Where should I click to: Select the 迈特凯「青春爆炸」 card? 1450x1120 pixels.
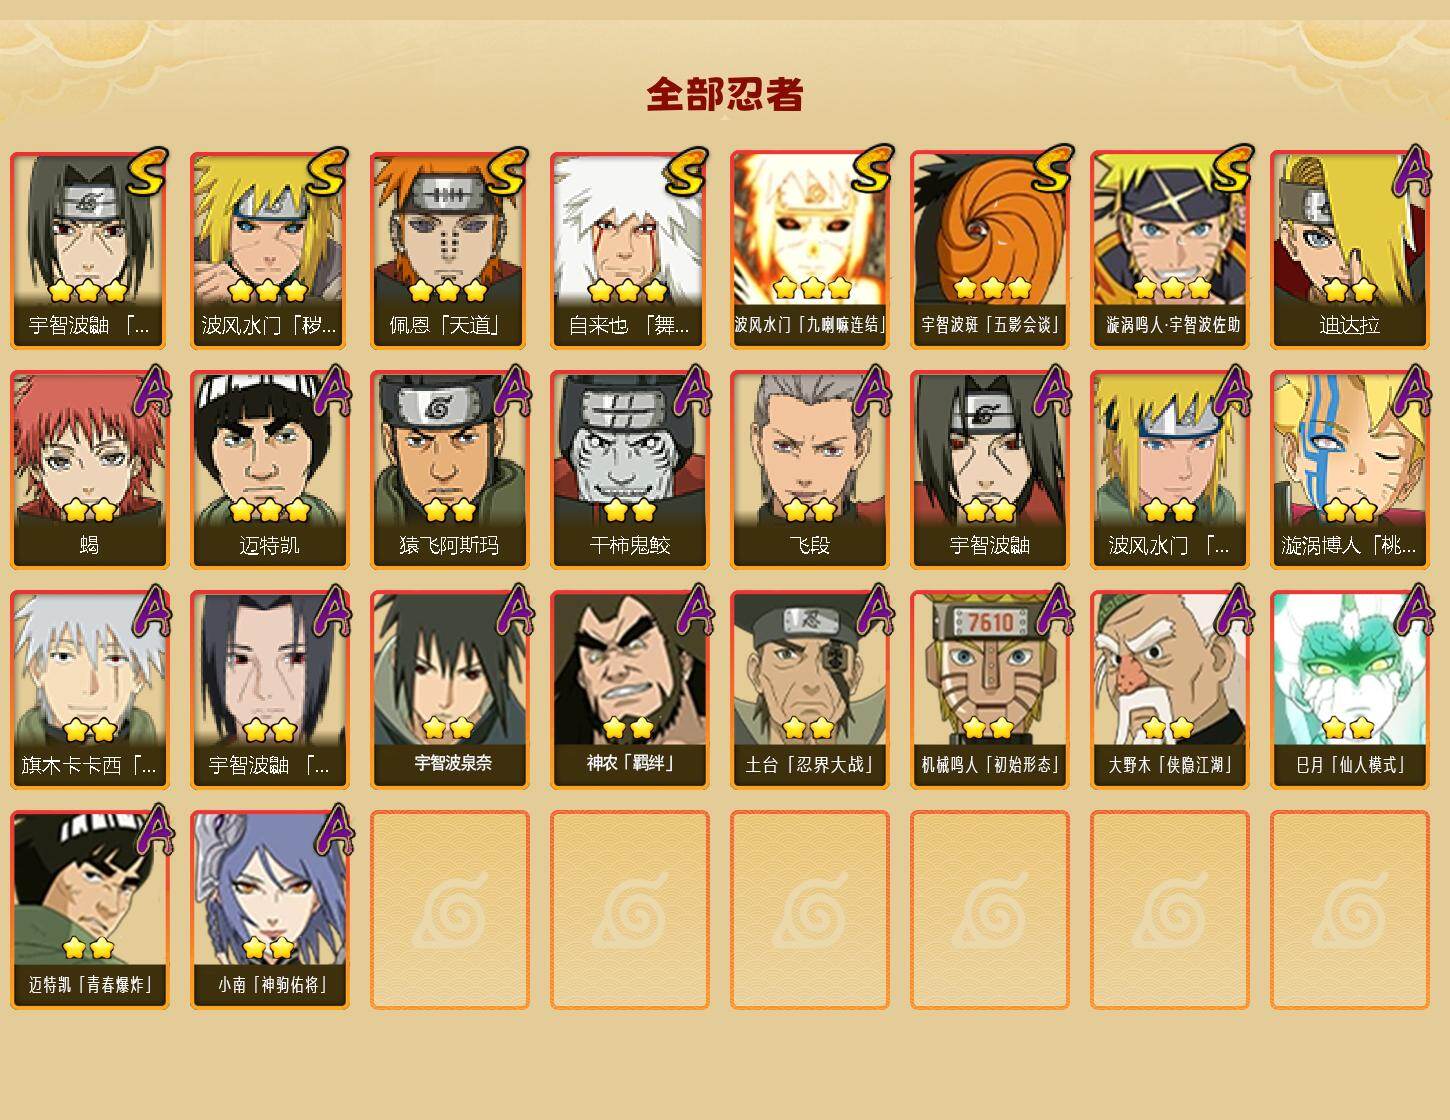pos(89,910)
